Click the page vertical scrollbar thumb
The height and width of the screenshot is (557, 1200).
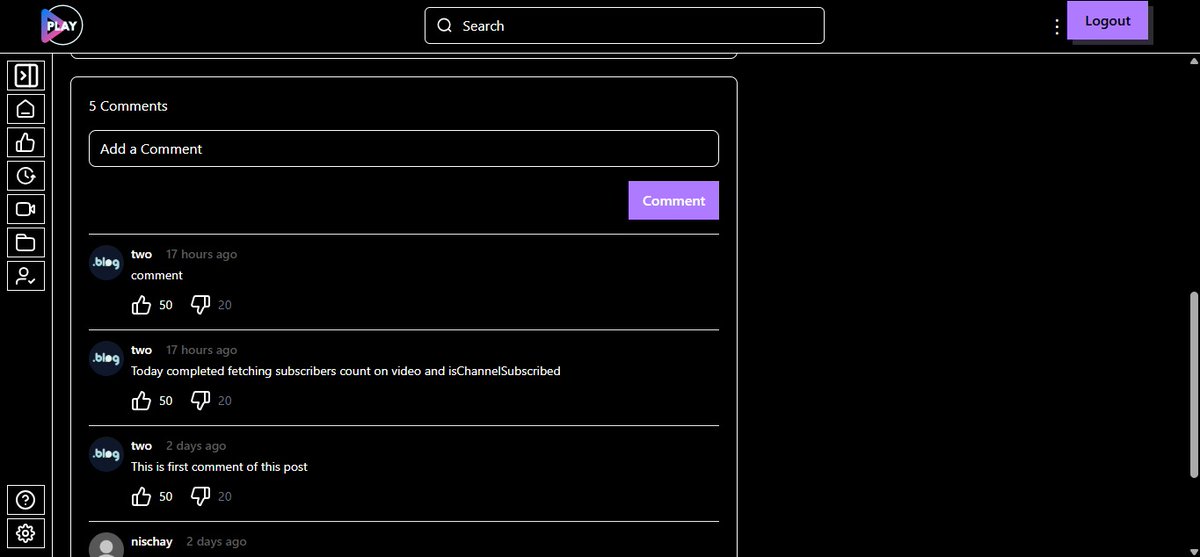(x=1194, y=386)
